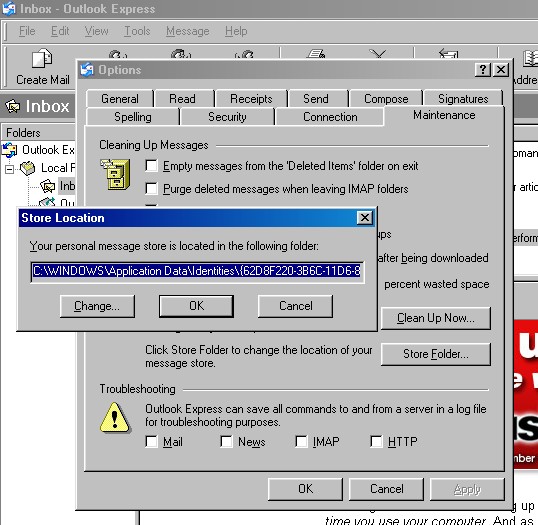This screenshot has height=525, width=538.
Task: Click the Folders pane header
Action: pos(38,132)
